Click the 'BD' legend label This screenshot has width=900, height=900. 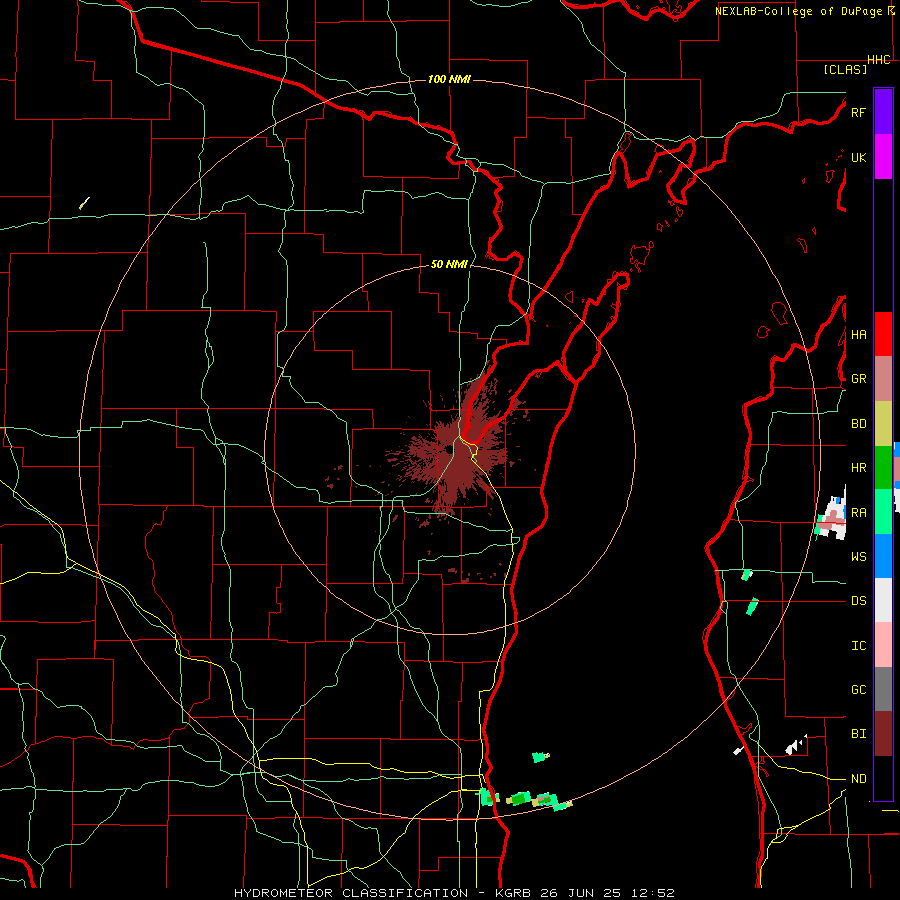tap(859, 424)
